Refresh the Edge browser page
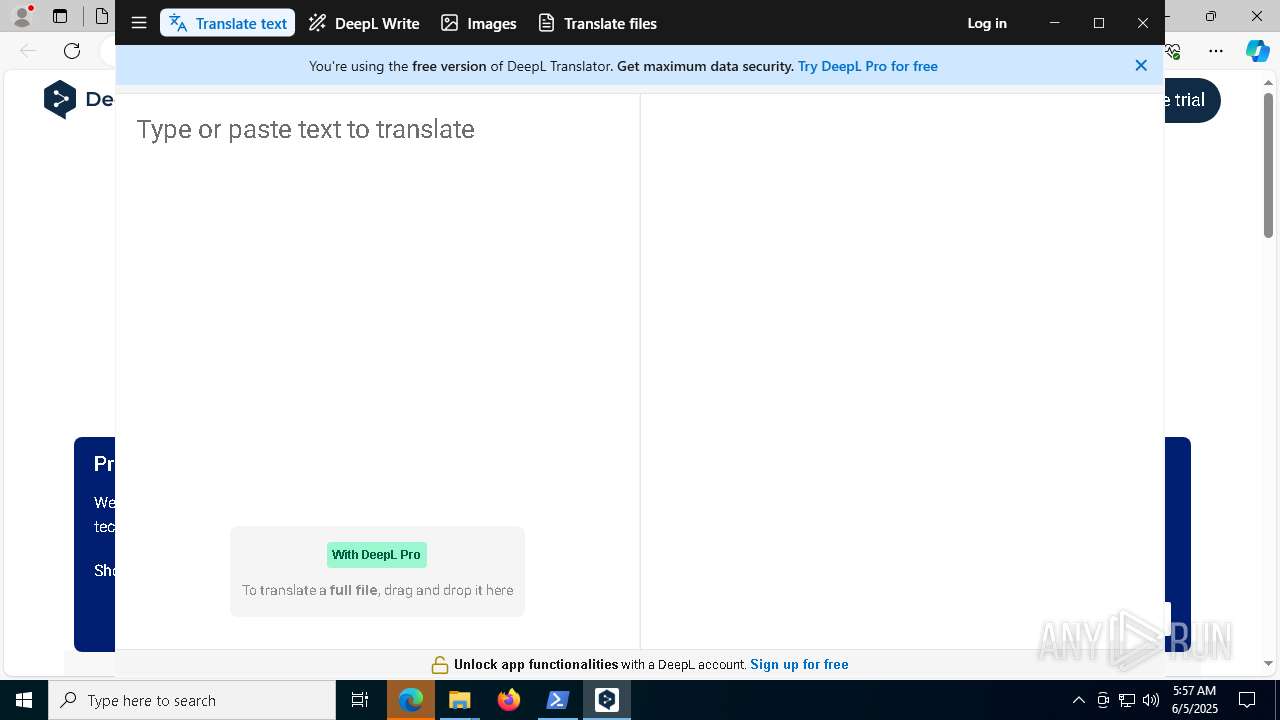Image resolution: width=1280 pixels, height=720 pixels. (x=72, y=51)
